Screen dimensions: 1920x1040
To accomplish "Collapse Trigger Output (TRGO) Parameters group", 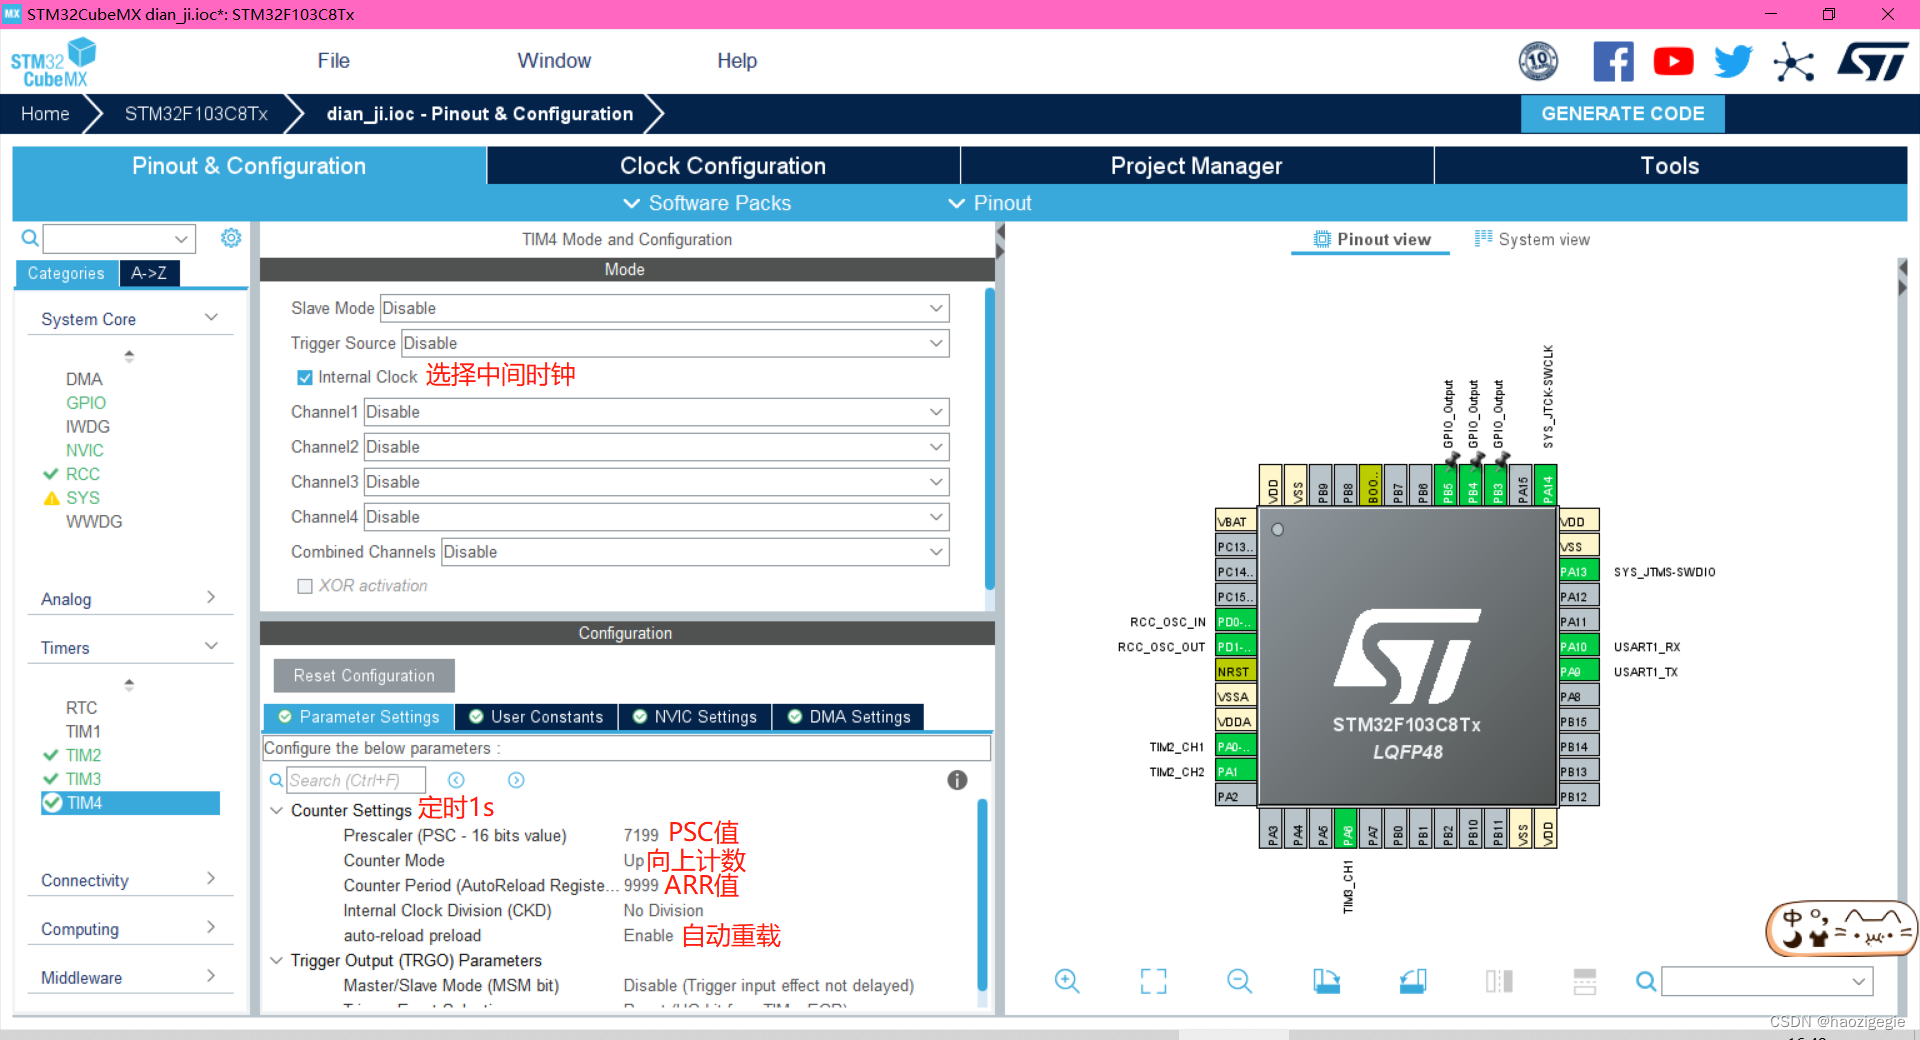I will [x=276, y=960].
